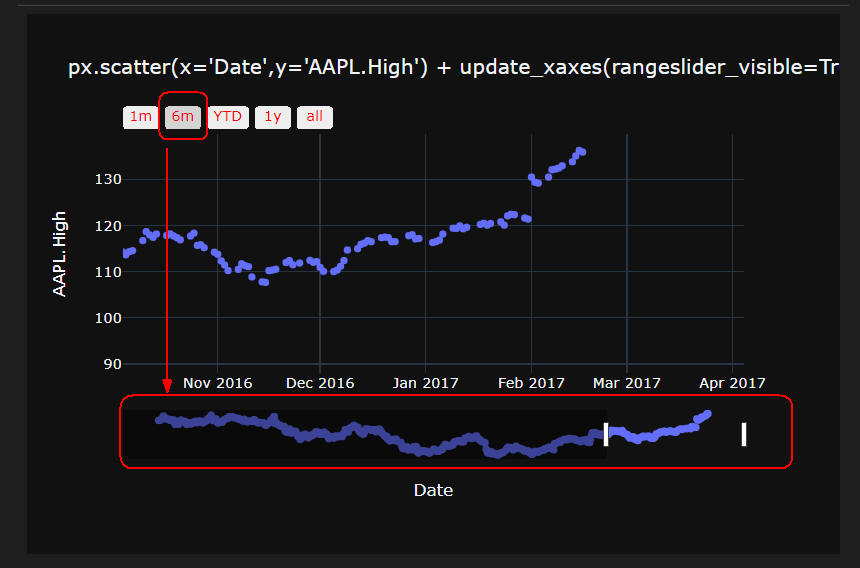Click the dimmed left rangeslider area
Image resolution: width=860 pixels, height=568 pixels.
pyautogui.click(x=364, y=434)
